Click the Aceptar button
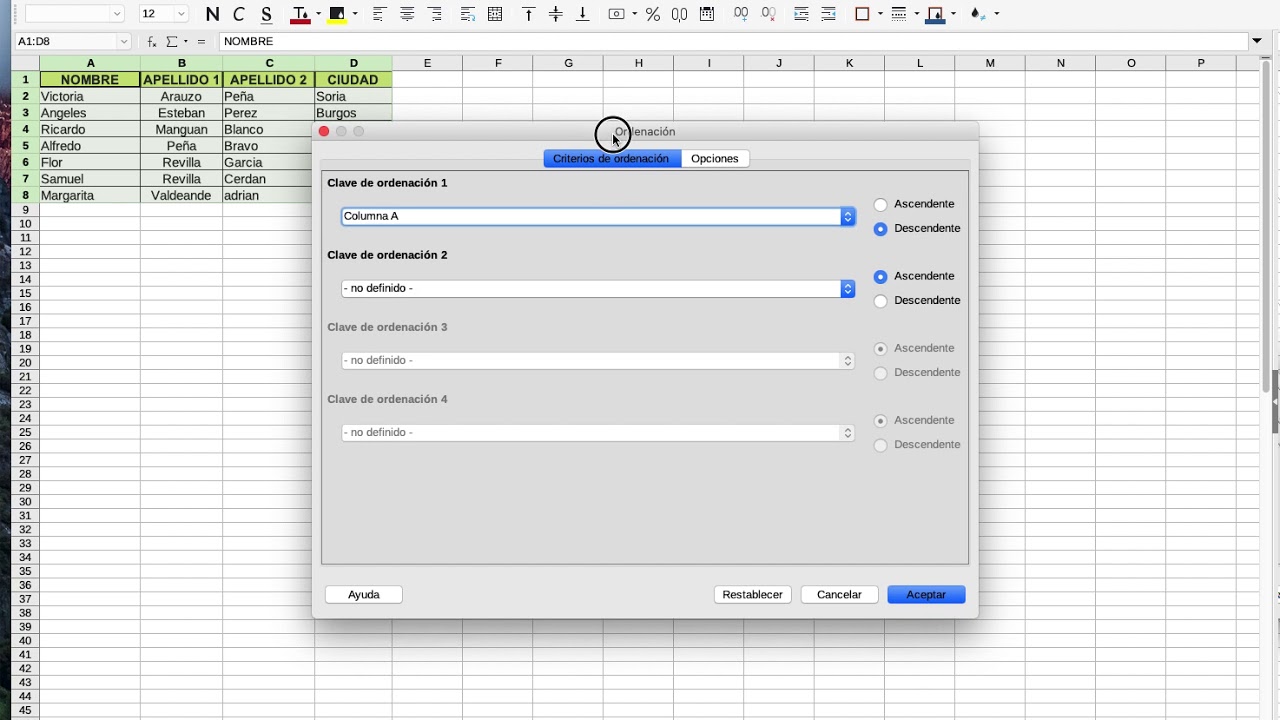 [926, 595]
